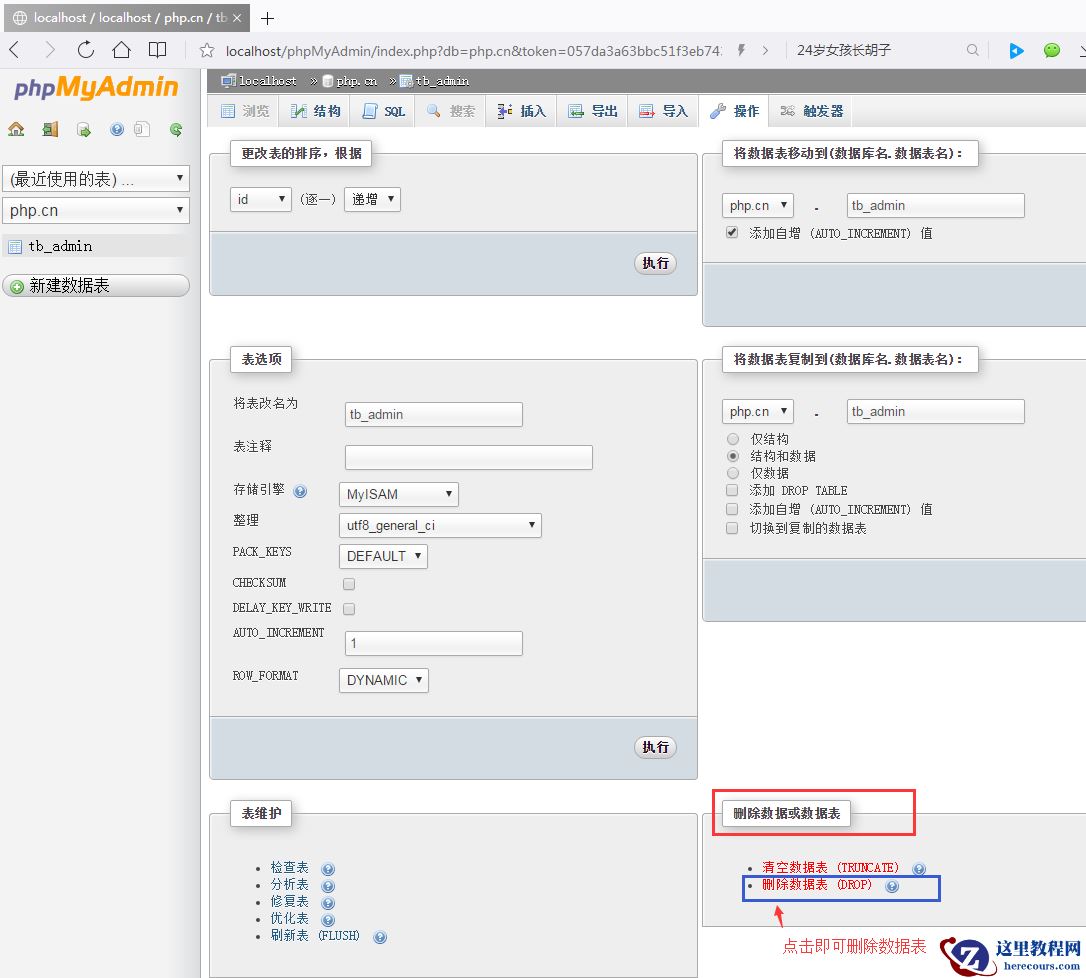Image resolution: width=1086 pixels, height=978 pixels.
Task: Open help icon beside 存储引擎
Action: coord(300,492)
